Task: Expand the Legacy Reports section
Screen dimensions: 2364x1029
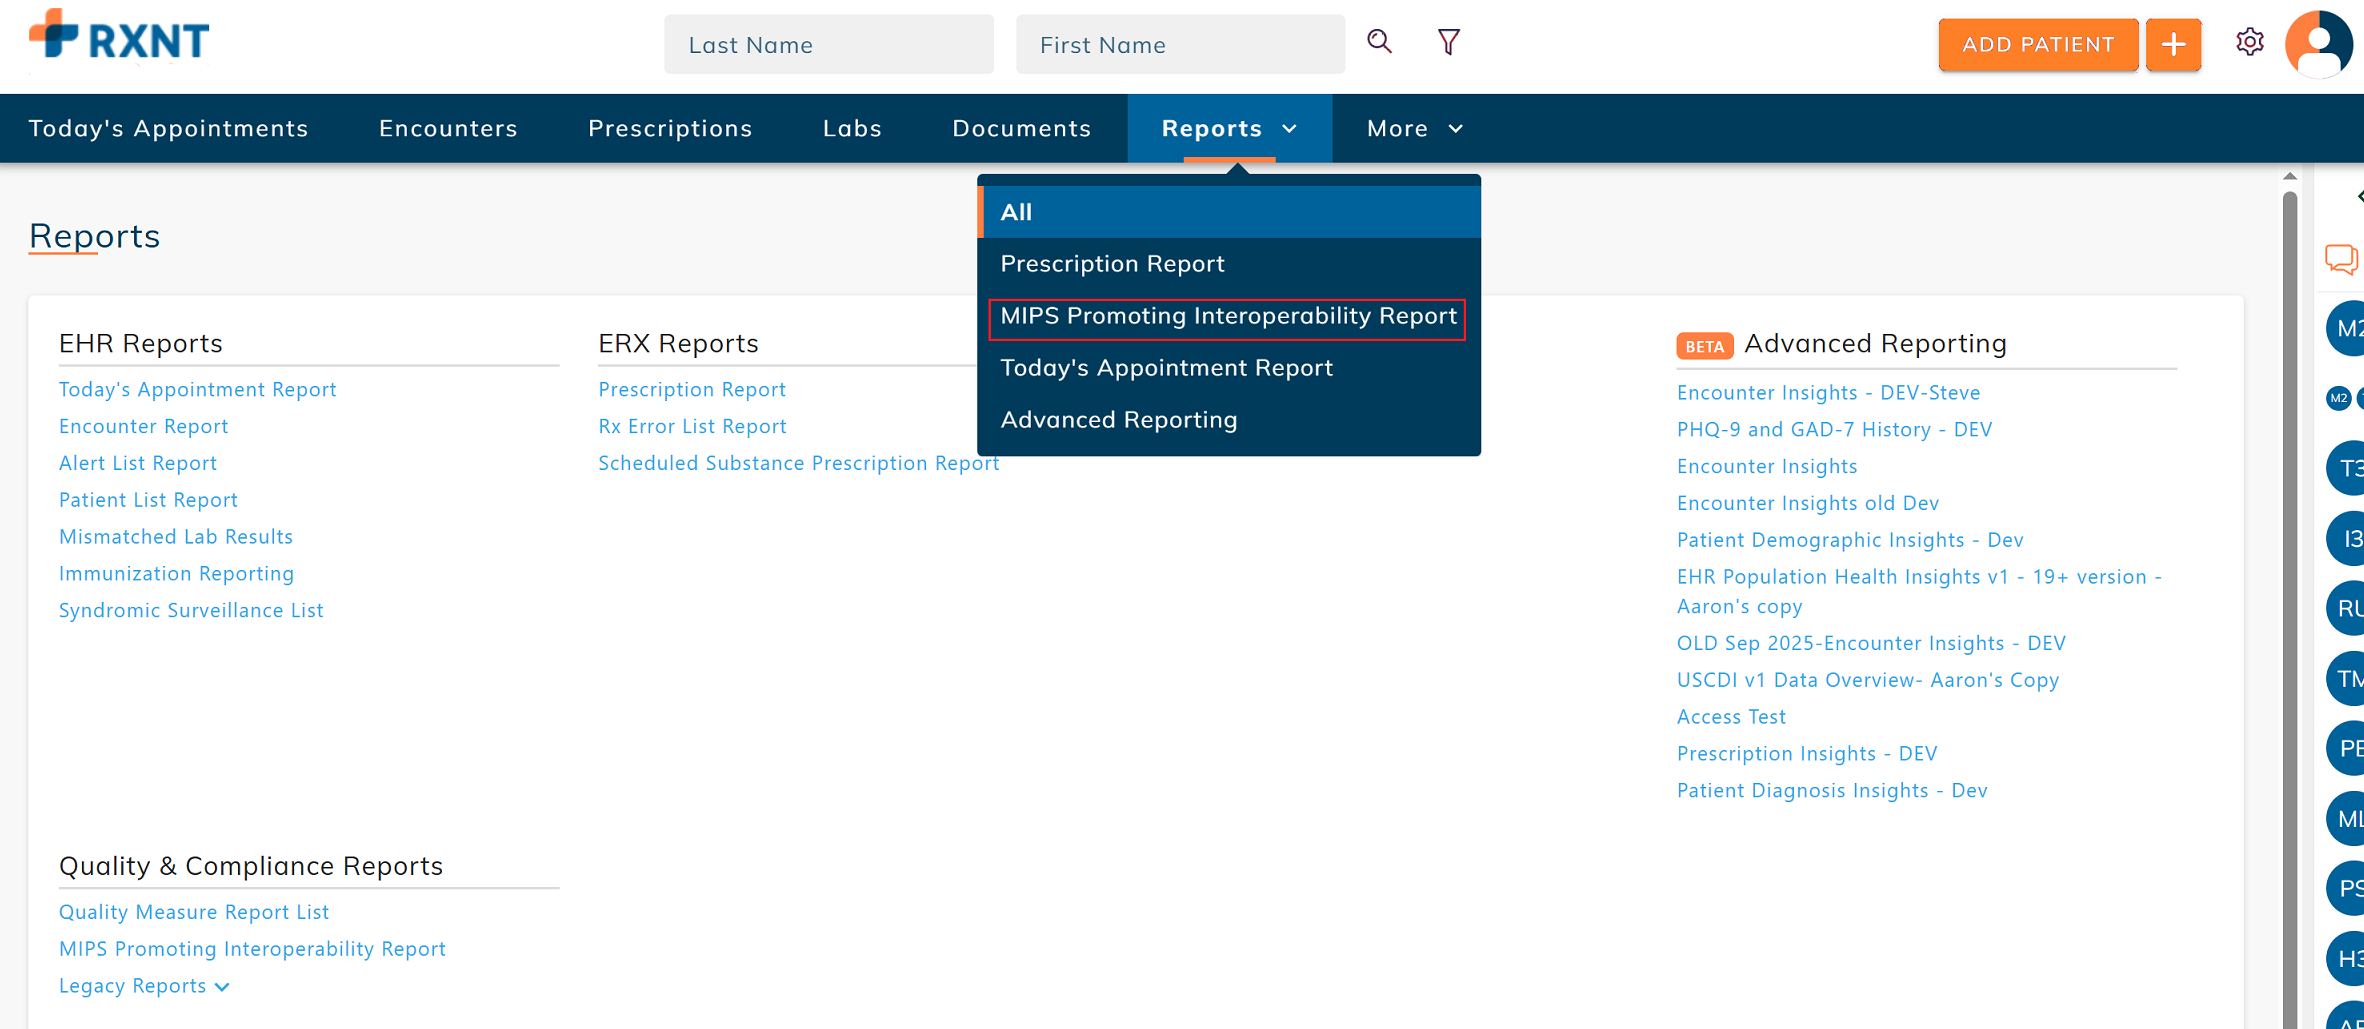Action: (144, 986)
